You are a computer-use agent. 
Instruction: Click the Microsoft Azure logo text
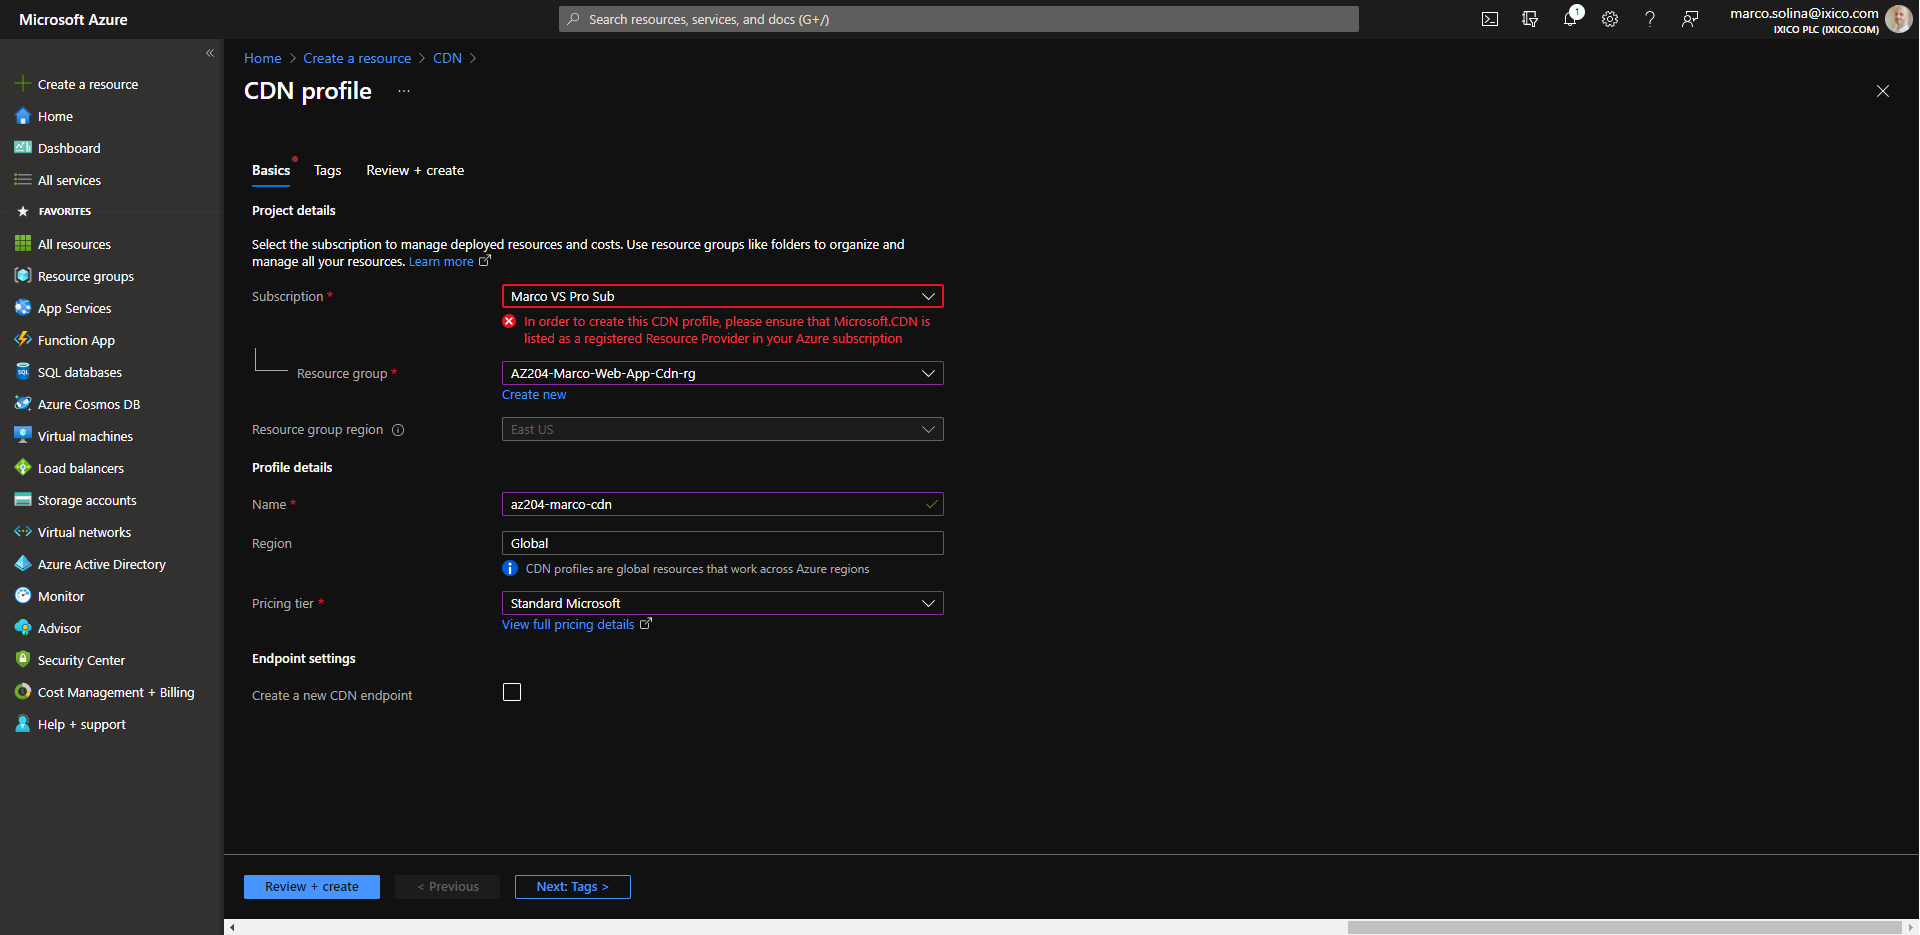73,19
